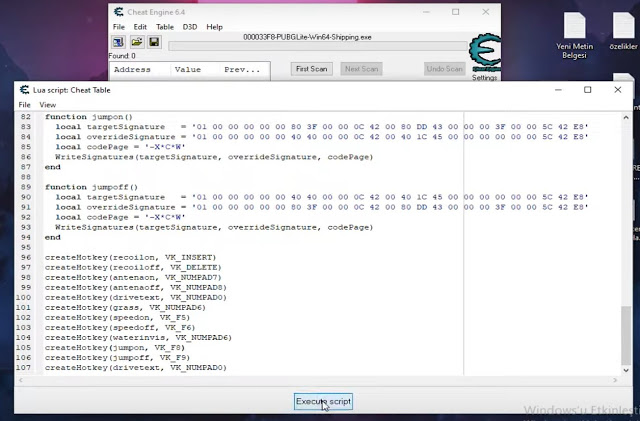The width and height of the screenshot is (640, 421).
Task: Open View menu in Lua script window
Action: coord(48,105)
